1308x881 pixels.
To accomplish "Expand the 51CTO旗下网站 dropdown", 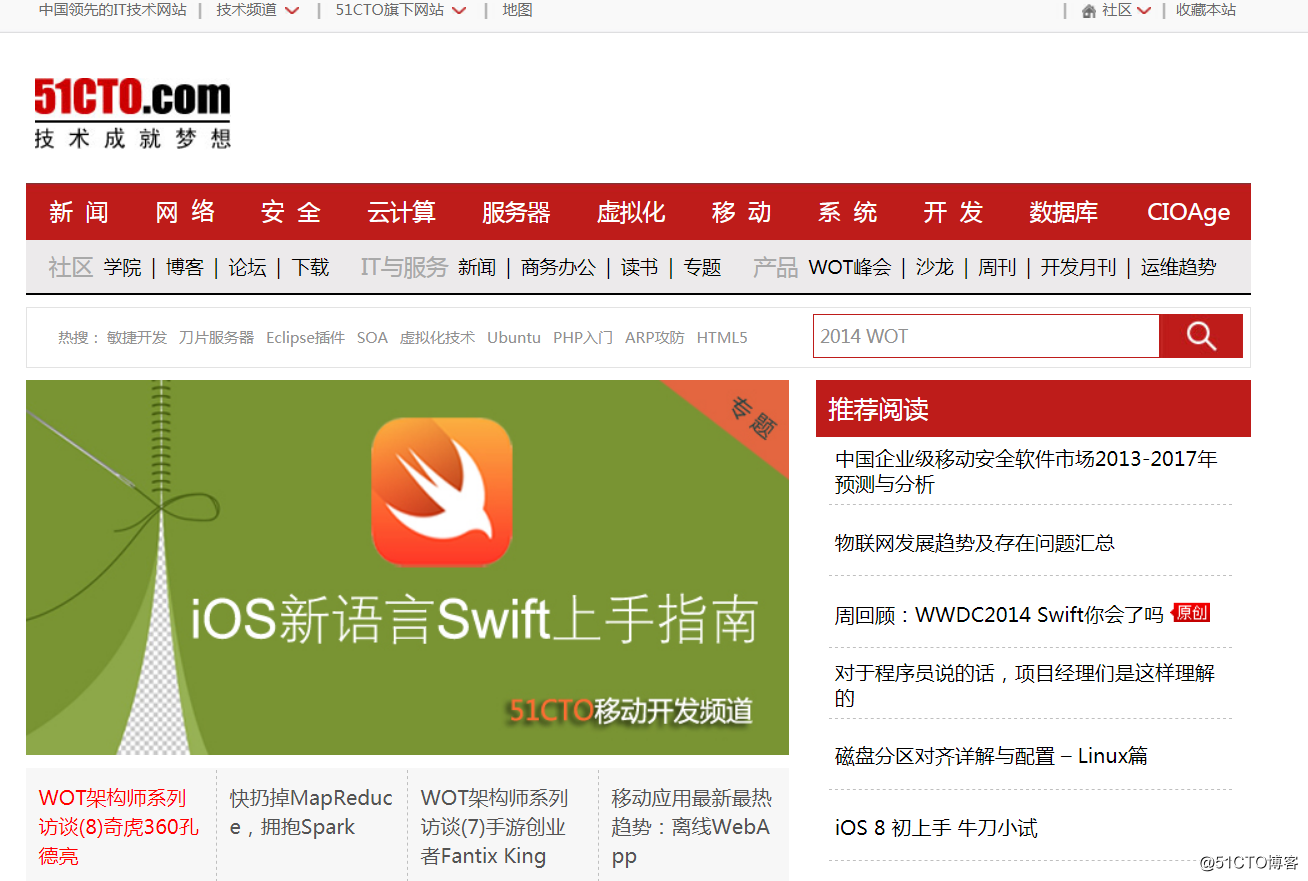I will 401,10.
